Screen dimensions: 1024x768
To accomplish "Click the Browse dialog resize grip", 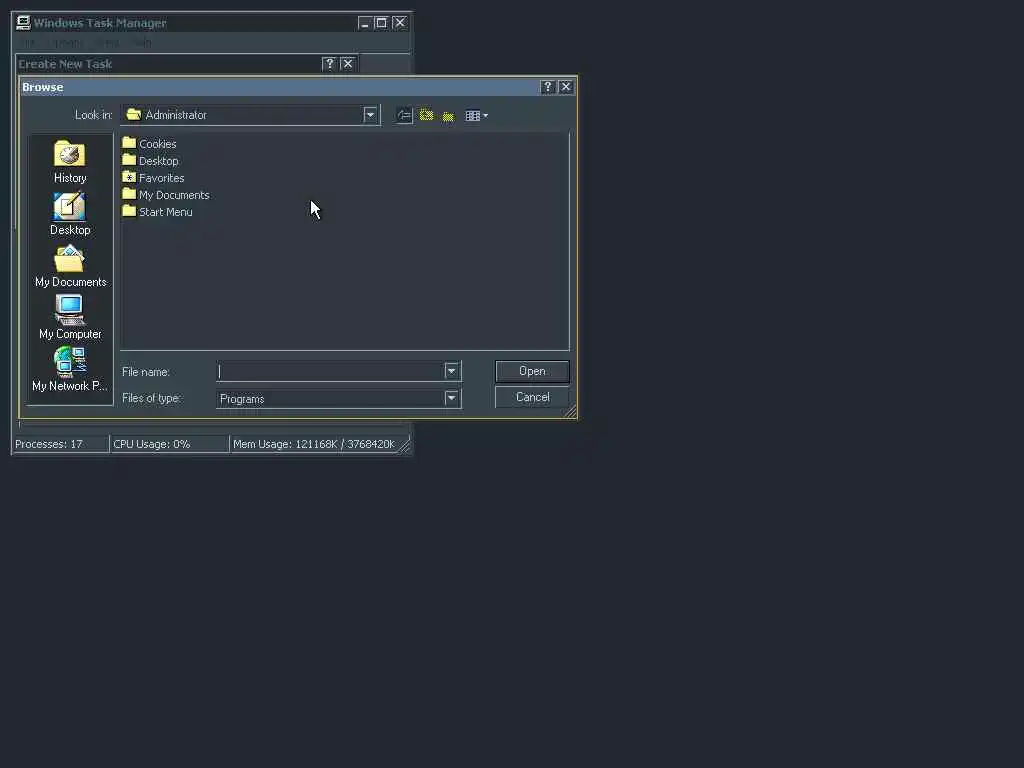I will 569,411.
